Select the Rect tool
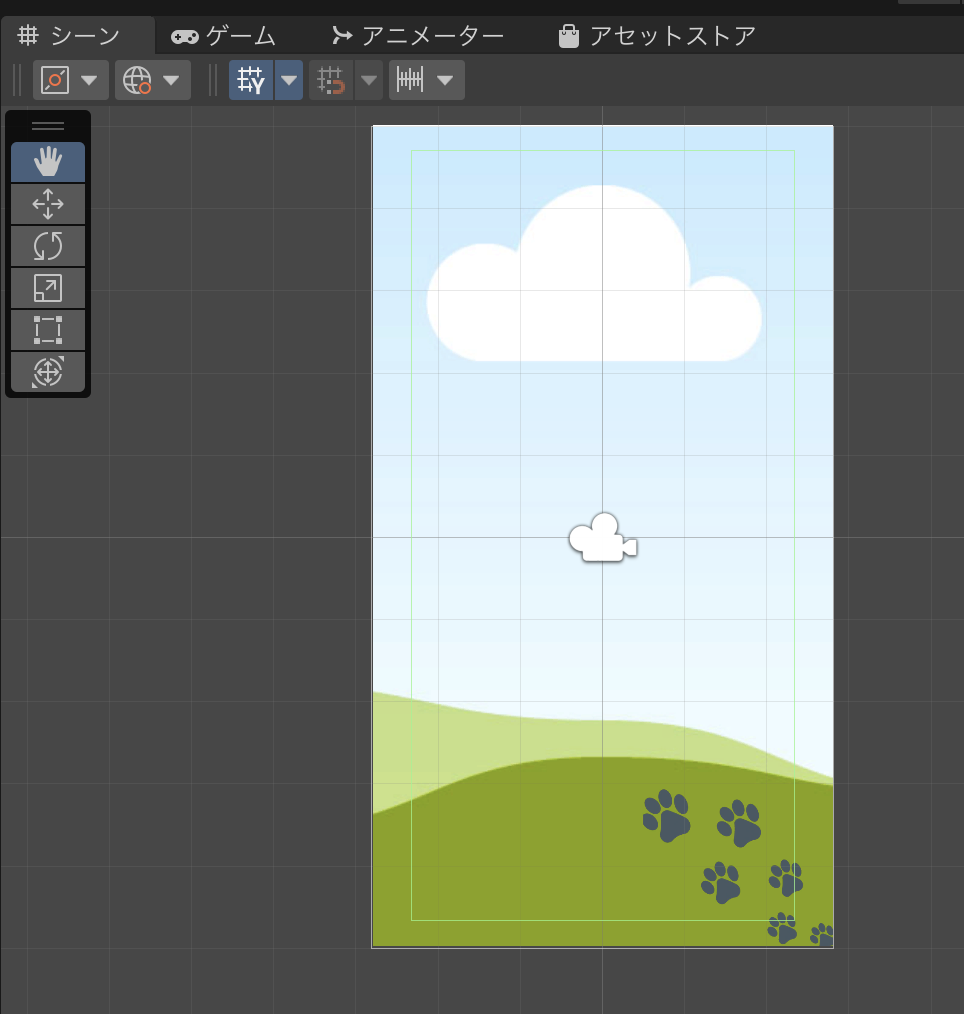The width and height of the screenshot is (964, 1014). click(48, 330)
